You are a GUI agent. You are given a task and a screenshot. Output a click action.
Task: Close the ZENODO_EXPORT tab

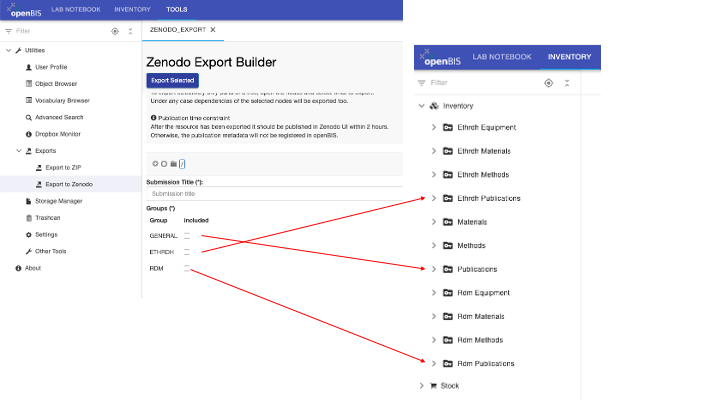click(213, 30)
